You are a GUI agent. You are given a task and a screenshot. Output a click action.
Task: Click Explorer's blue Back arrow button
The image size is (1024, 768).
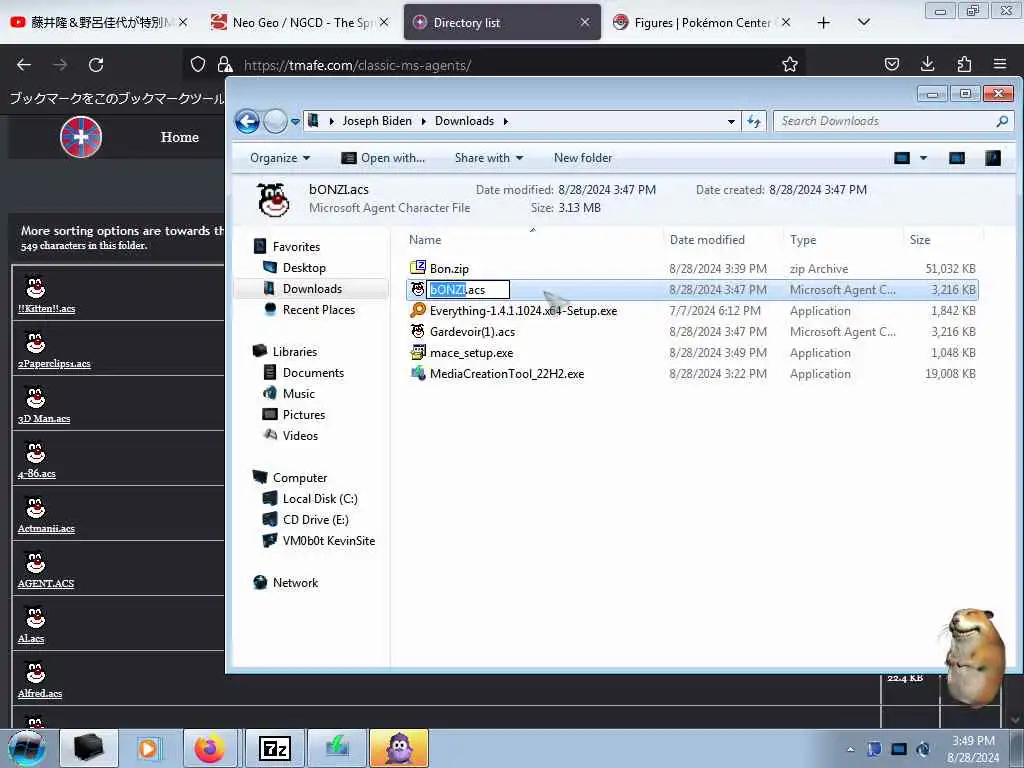[248, 121]
